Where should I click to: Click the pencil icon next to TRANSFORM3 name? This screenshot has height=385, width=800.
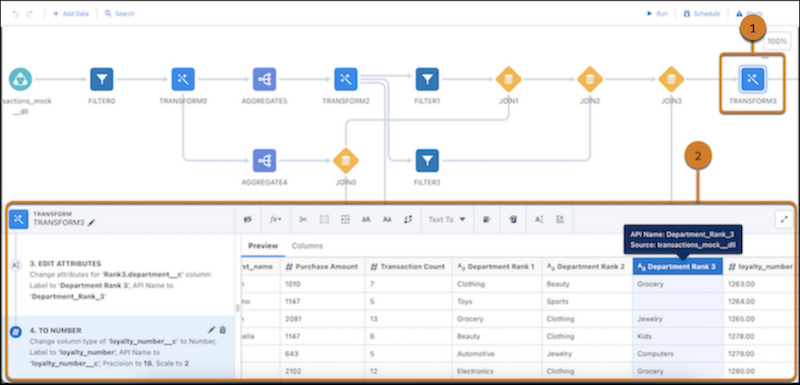91,222
